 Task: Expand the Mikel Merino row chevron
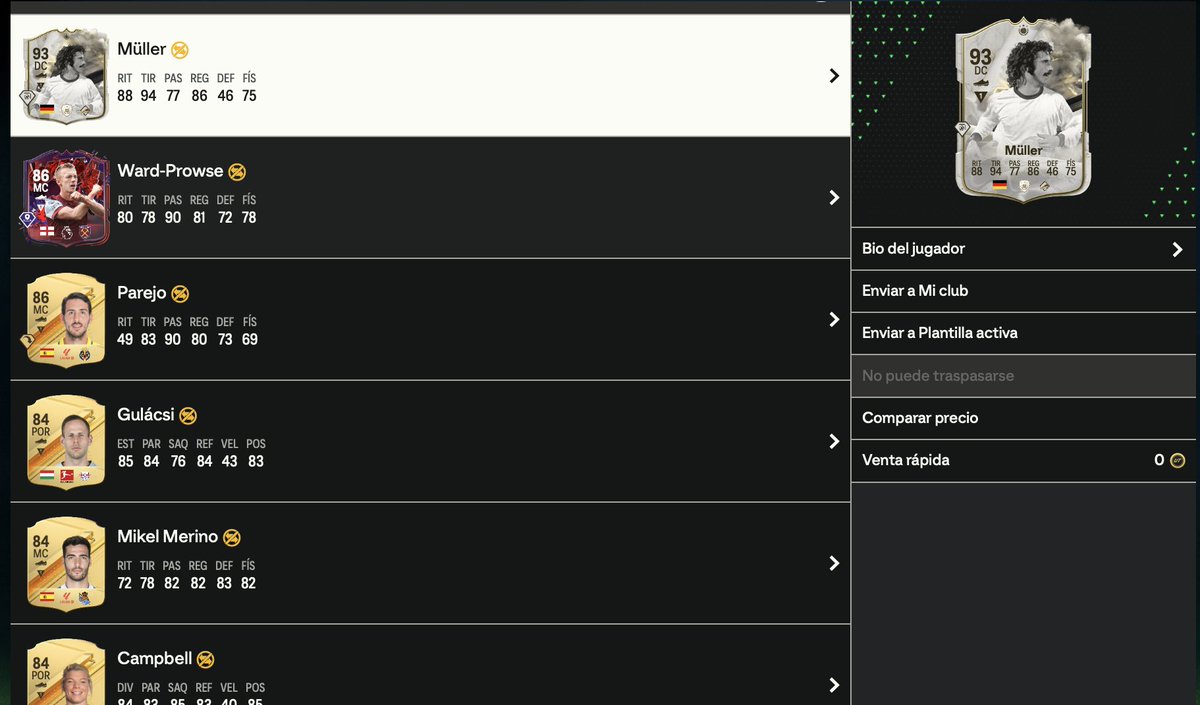point(834,564)
